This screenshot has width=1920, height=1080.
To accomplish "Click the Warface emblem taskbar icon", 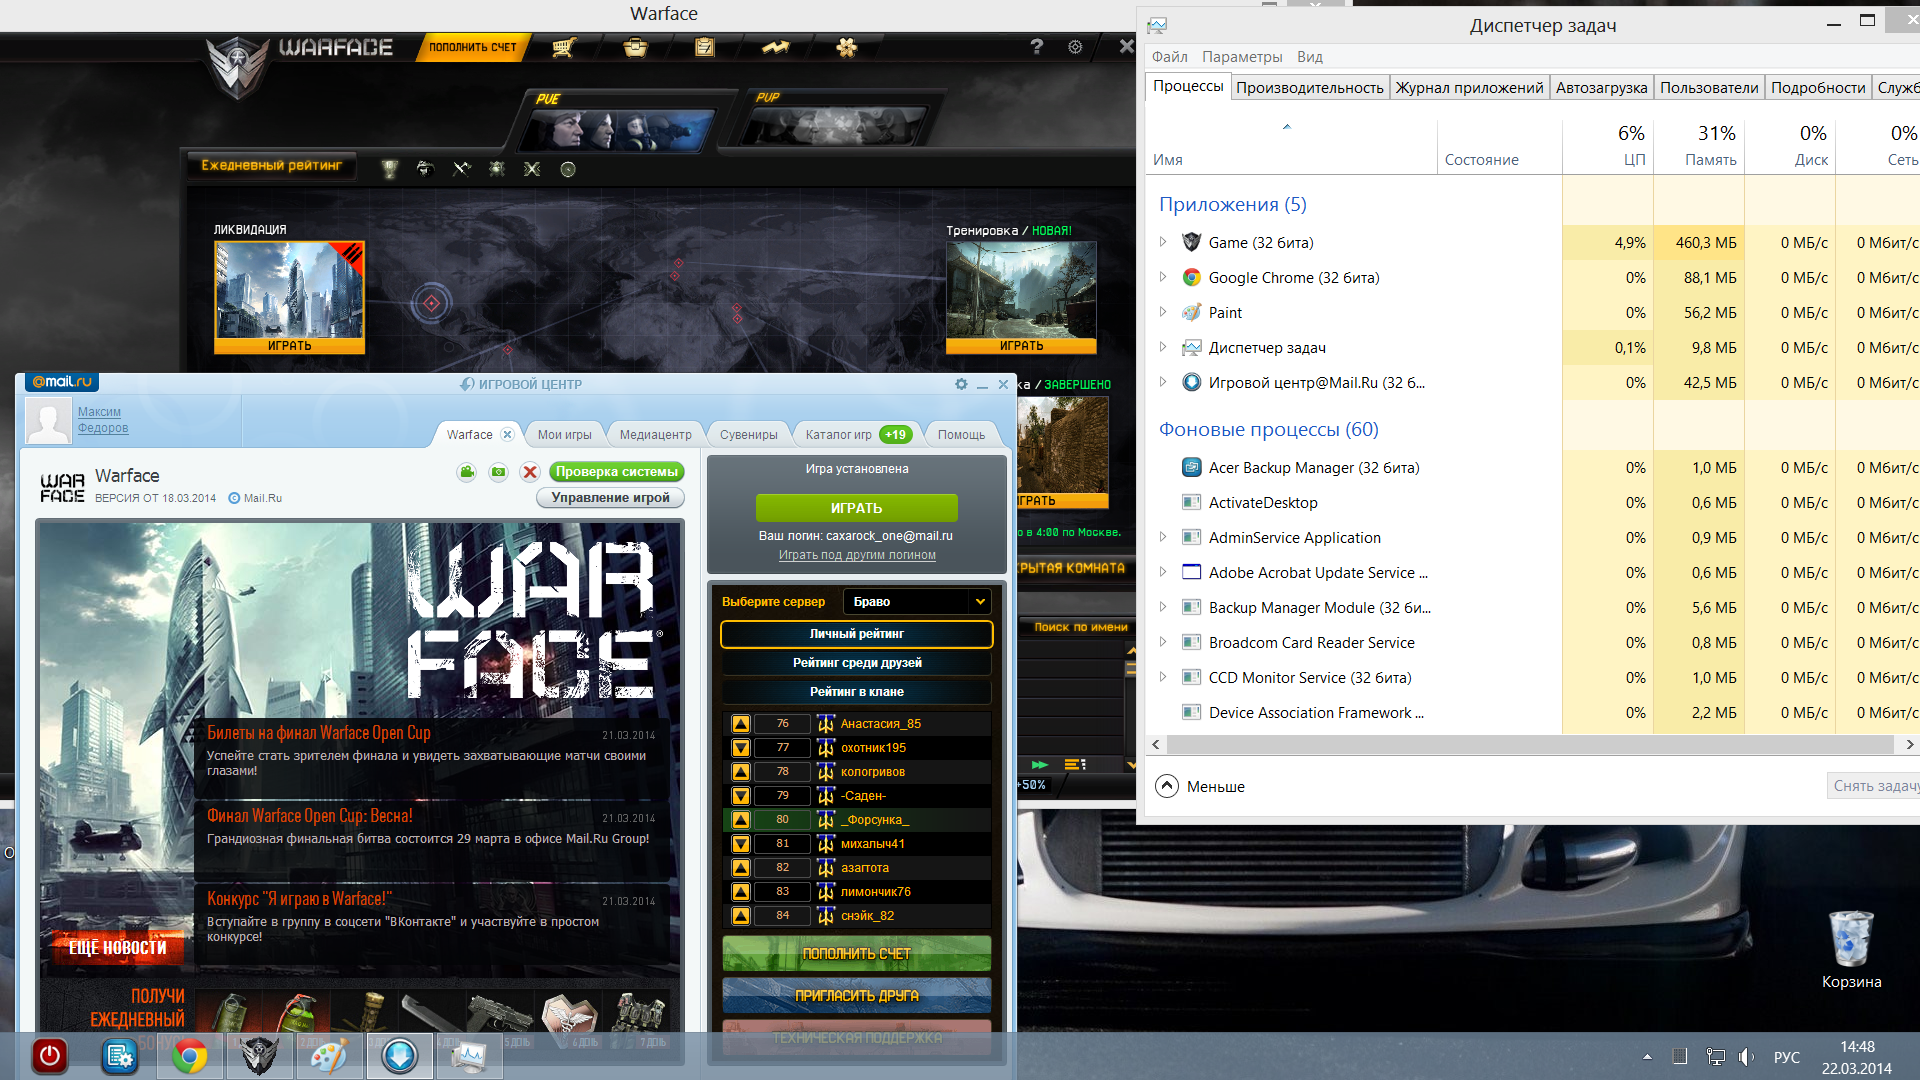I will [259, 1056].
